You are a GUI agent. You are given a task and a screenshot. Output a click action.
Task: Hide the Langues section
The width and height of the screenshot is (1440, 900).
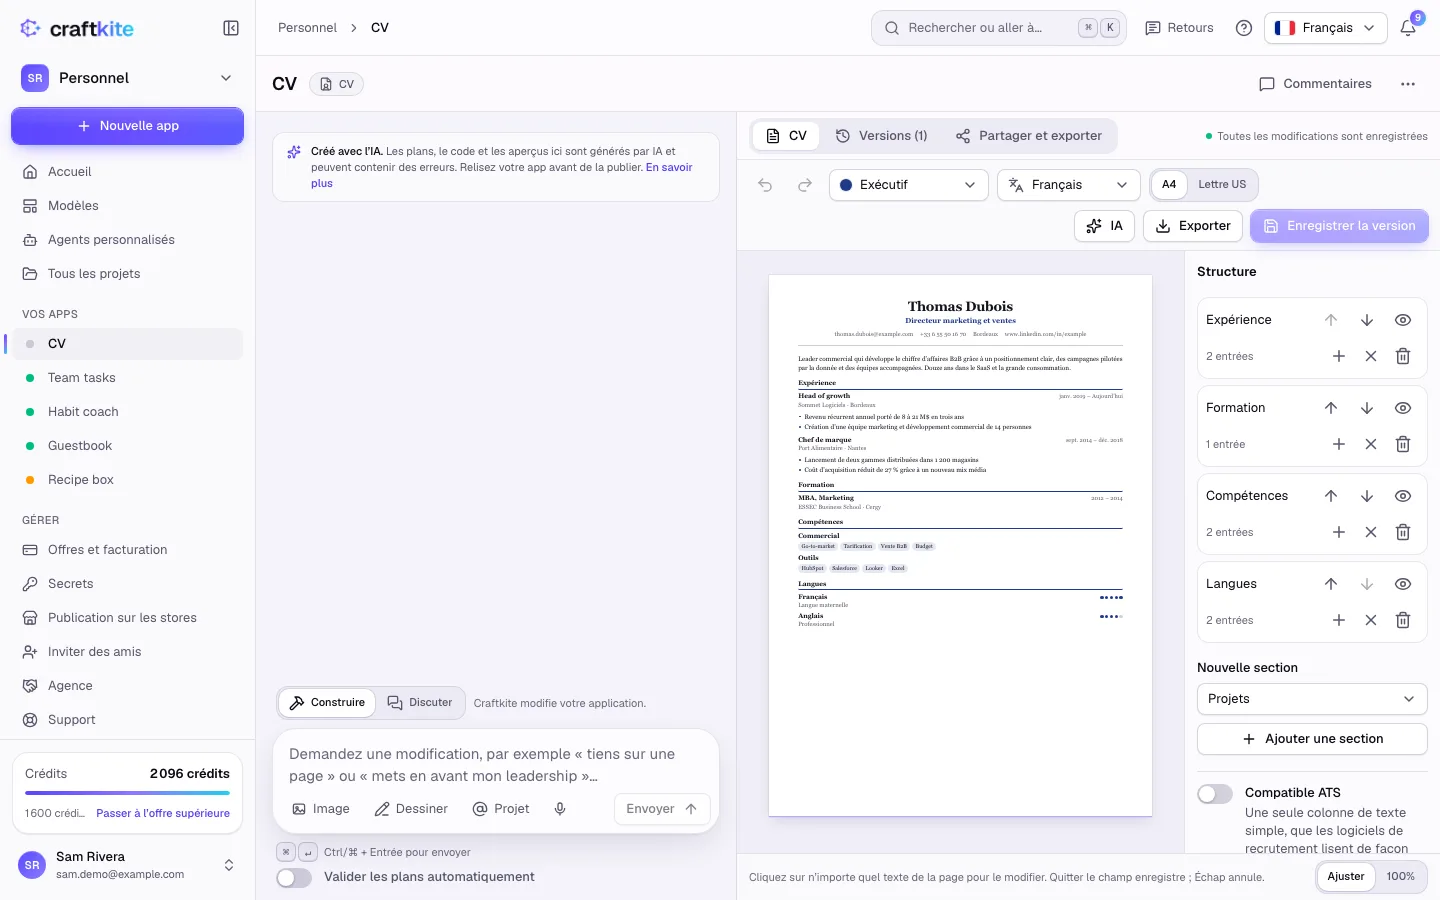coord(1403,584)
